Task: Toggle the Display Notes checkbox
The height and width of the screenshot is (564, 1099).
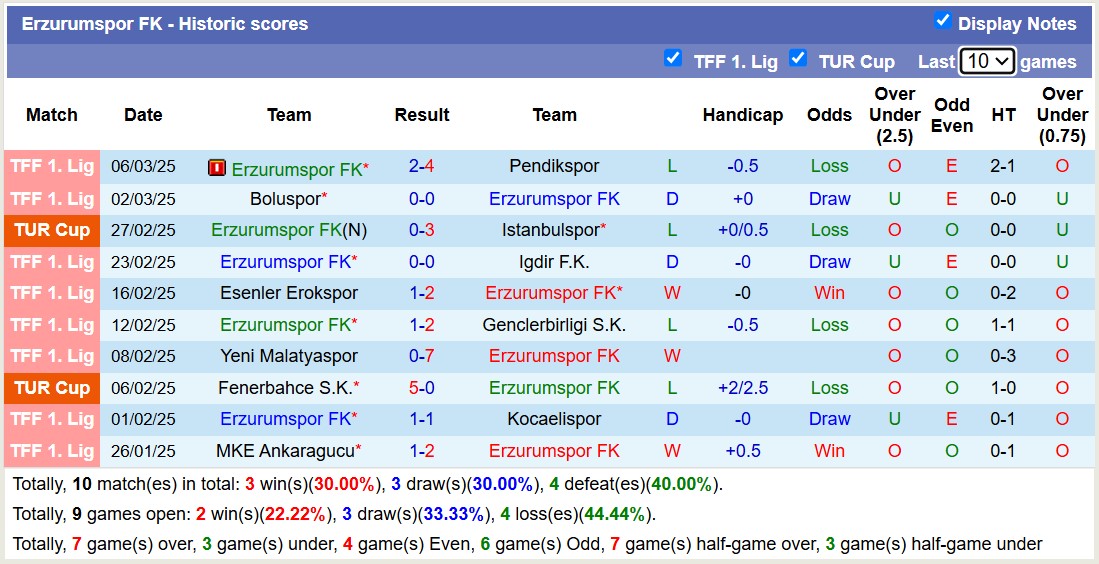Action: (x=942, y=21)
